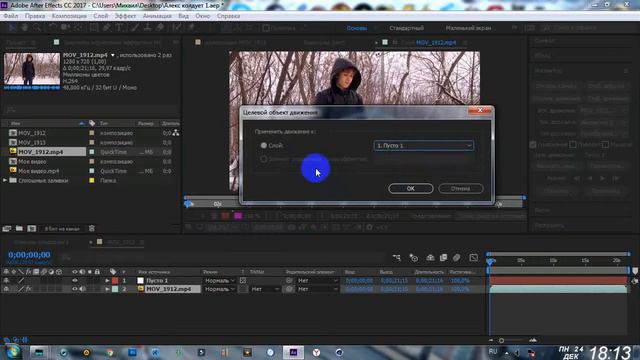Click the blue timecode 0;00;00;00
640x360 pixels.
(29, 255)
